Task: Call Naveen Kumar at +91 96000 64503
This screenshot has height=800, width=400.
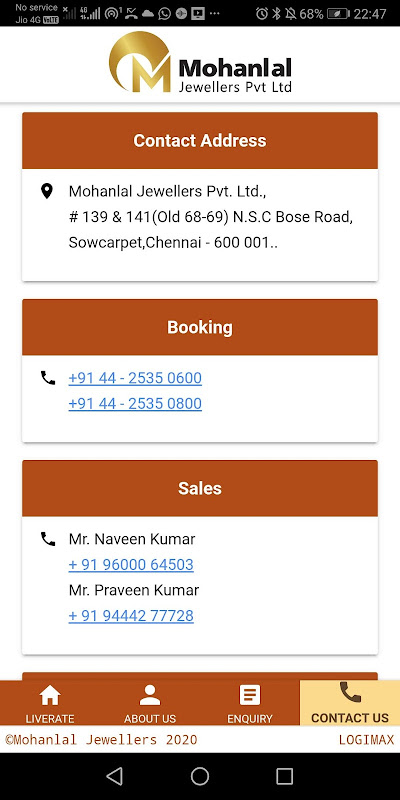Action: pos(131,565)
